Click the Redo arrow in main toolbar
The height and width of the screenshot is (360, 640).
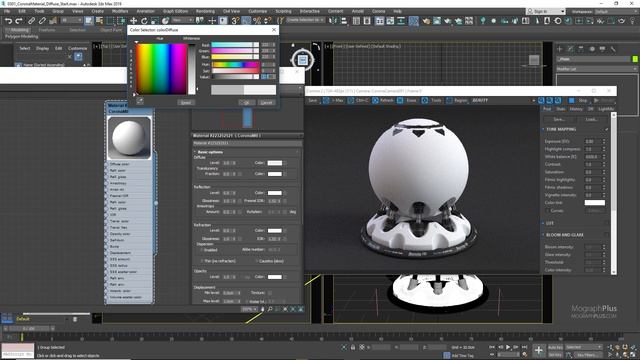click(19, 20)
